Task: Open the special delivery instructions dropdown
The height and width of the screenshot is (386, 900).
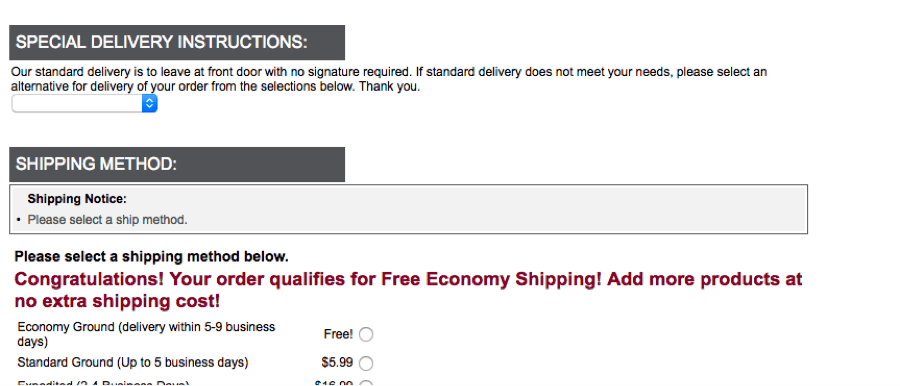Action: pyautogui.click(x=84, y=103)
